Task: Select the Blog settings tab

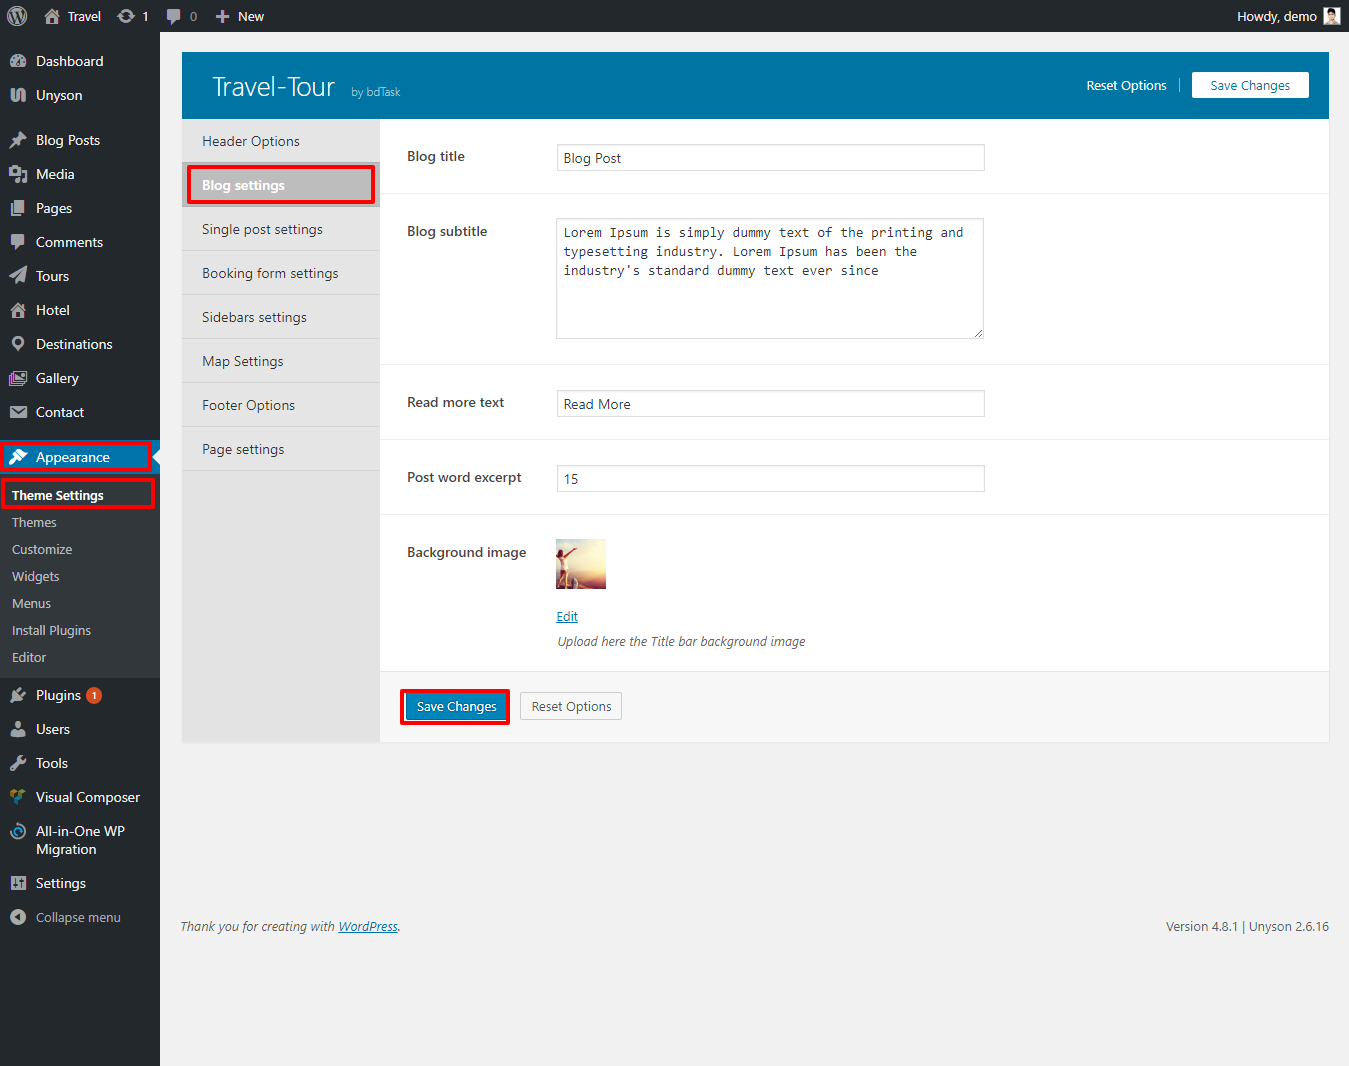Action: (281, 185)
